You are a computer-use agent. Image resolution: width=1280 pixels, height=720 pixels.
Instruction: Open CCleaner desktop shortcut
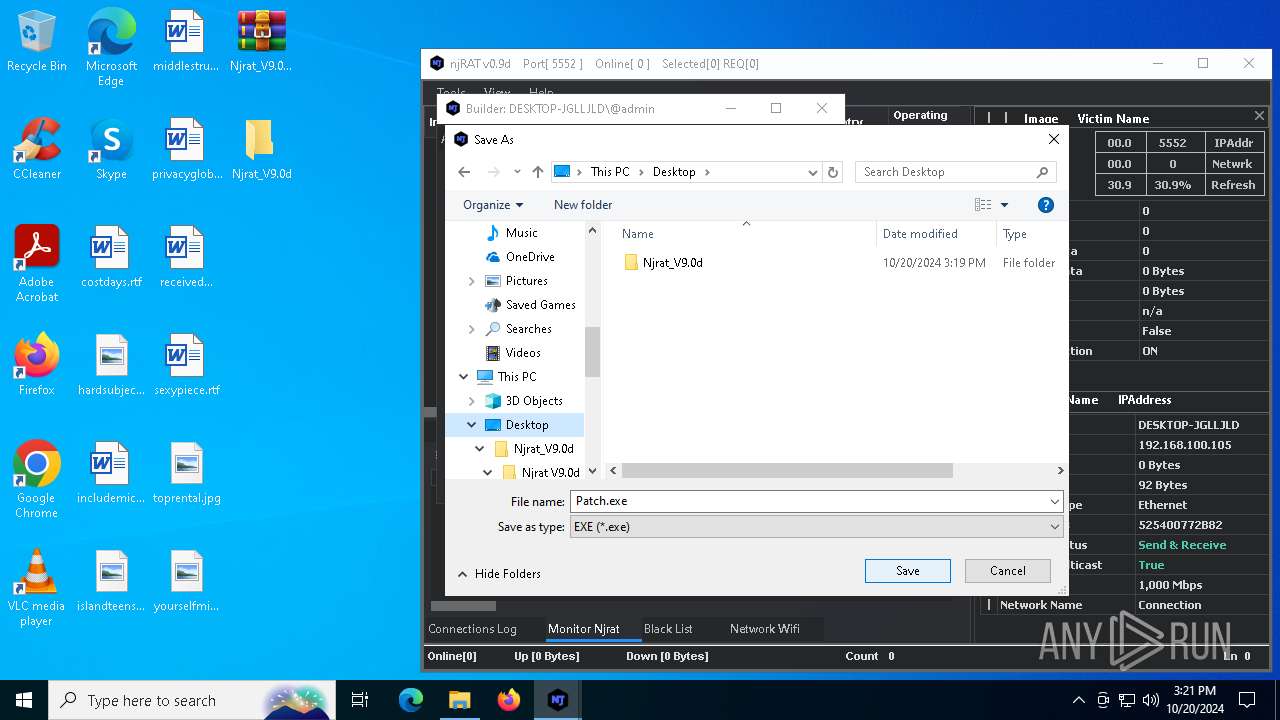pos(37,149)
